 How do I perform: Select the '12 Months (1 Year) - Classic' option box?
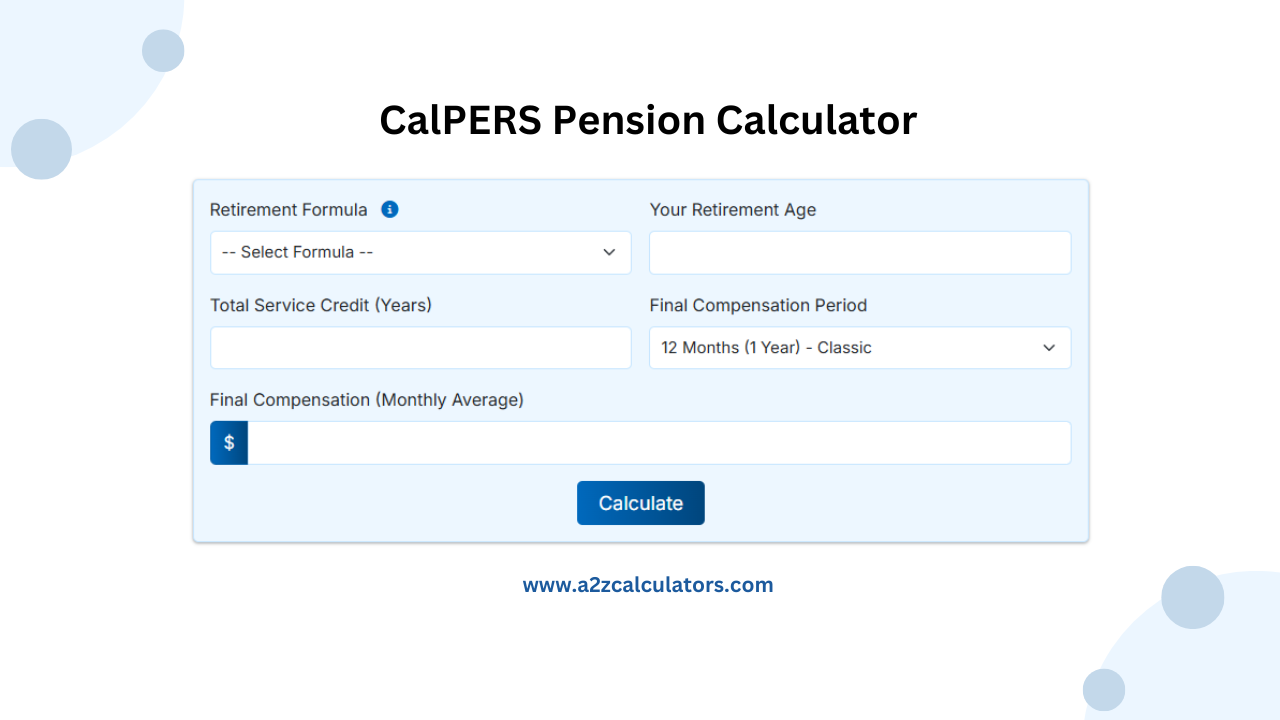click(x=860, y=347)
